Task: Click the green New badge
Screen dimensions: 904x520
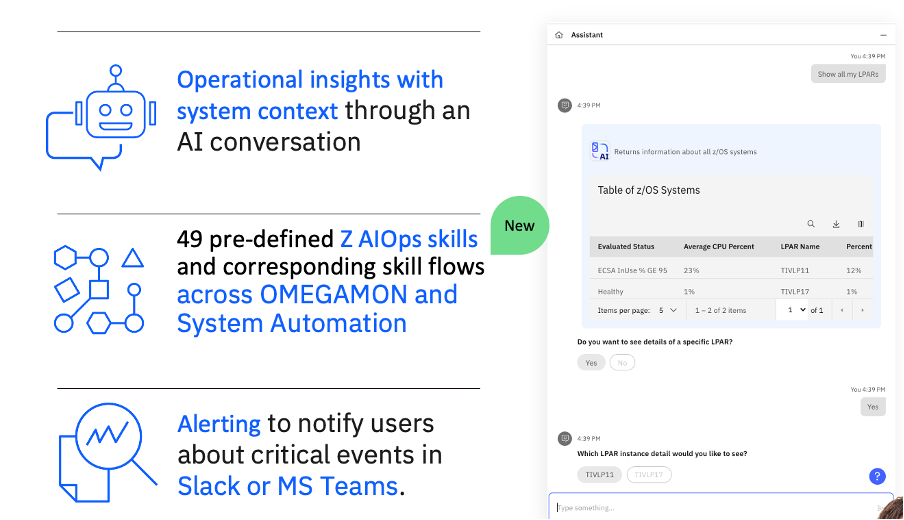Action: coord(519,225)
